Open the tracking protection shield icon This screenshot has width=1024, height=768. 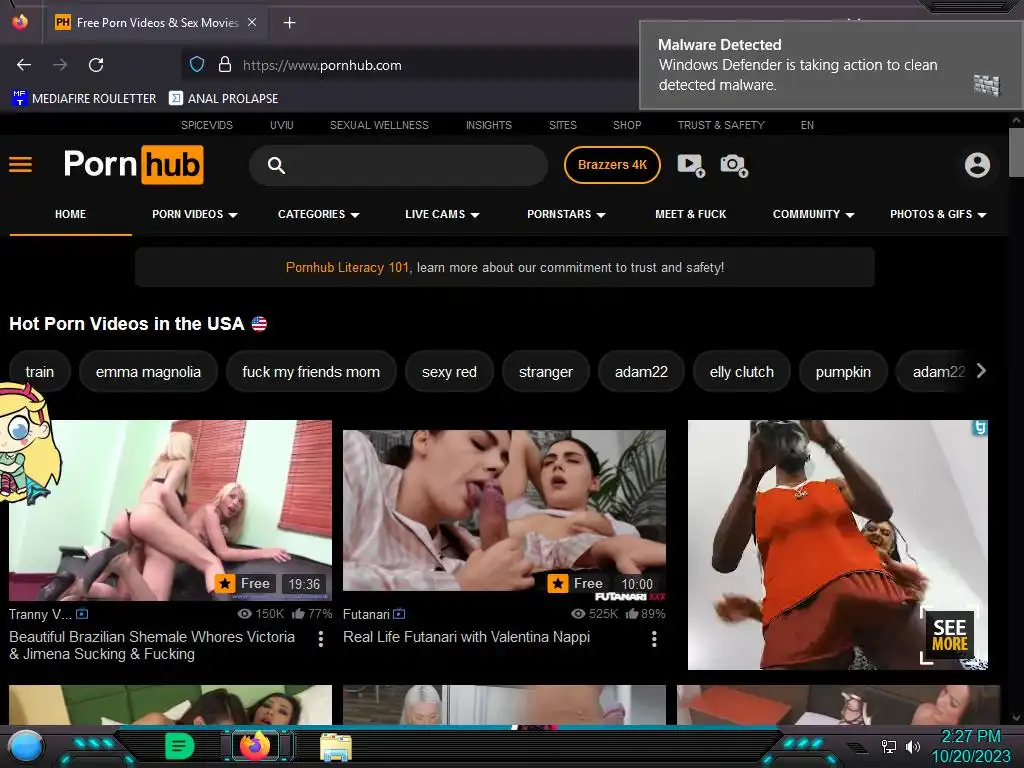click(x=197, y=64)
